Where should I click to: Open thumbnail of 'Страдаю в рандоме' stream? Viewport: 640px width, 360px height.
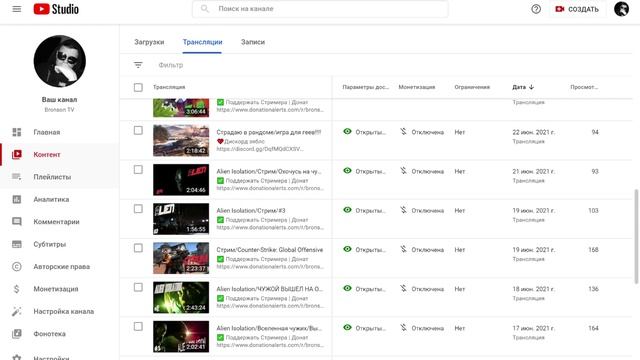(x=181, y=140)
